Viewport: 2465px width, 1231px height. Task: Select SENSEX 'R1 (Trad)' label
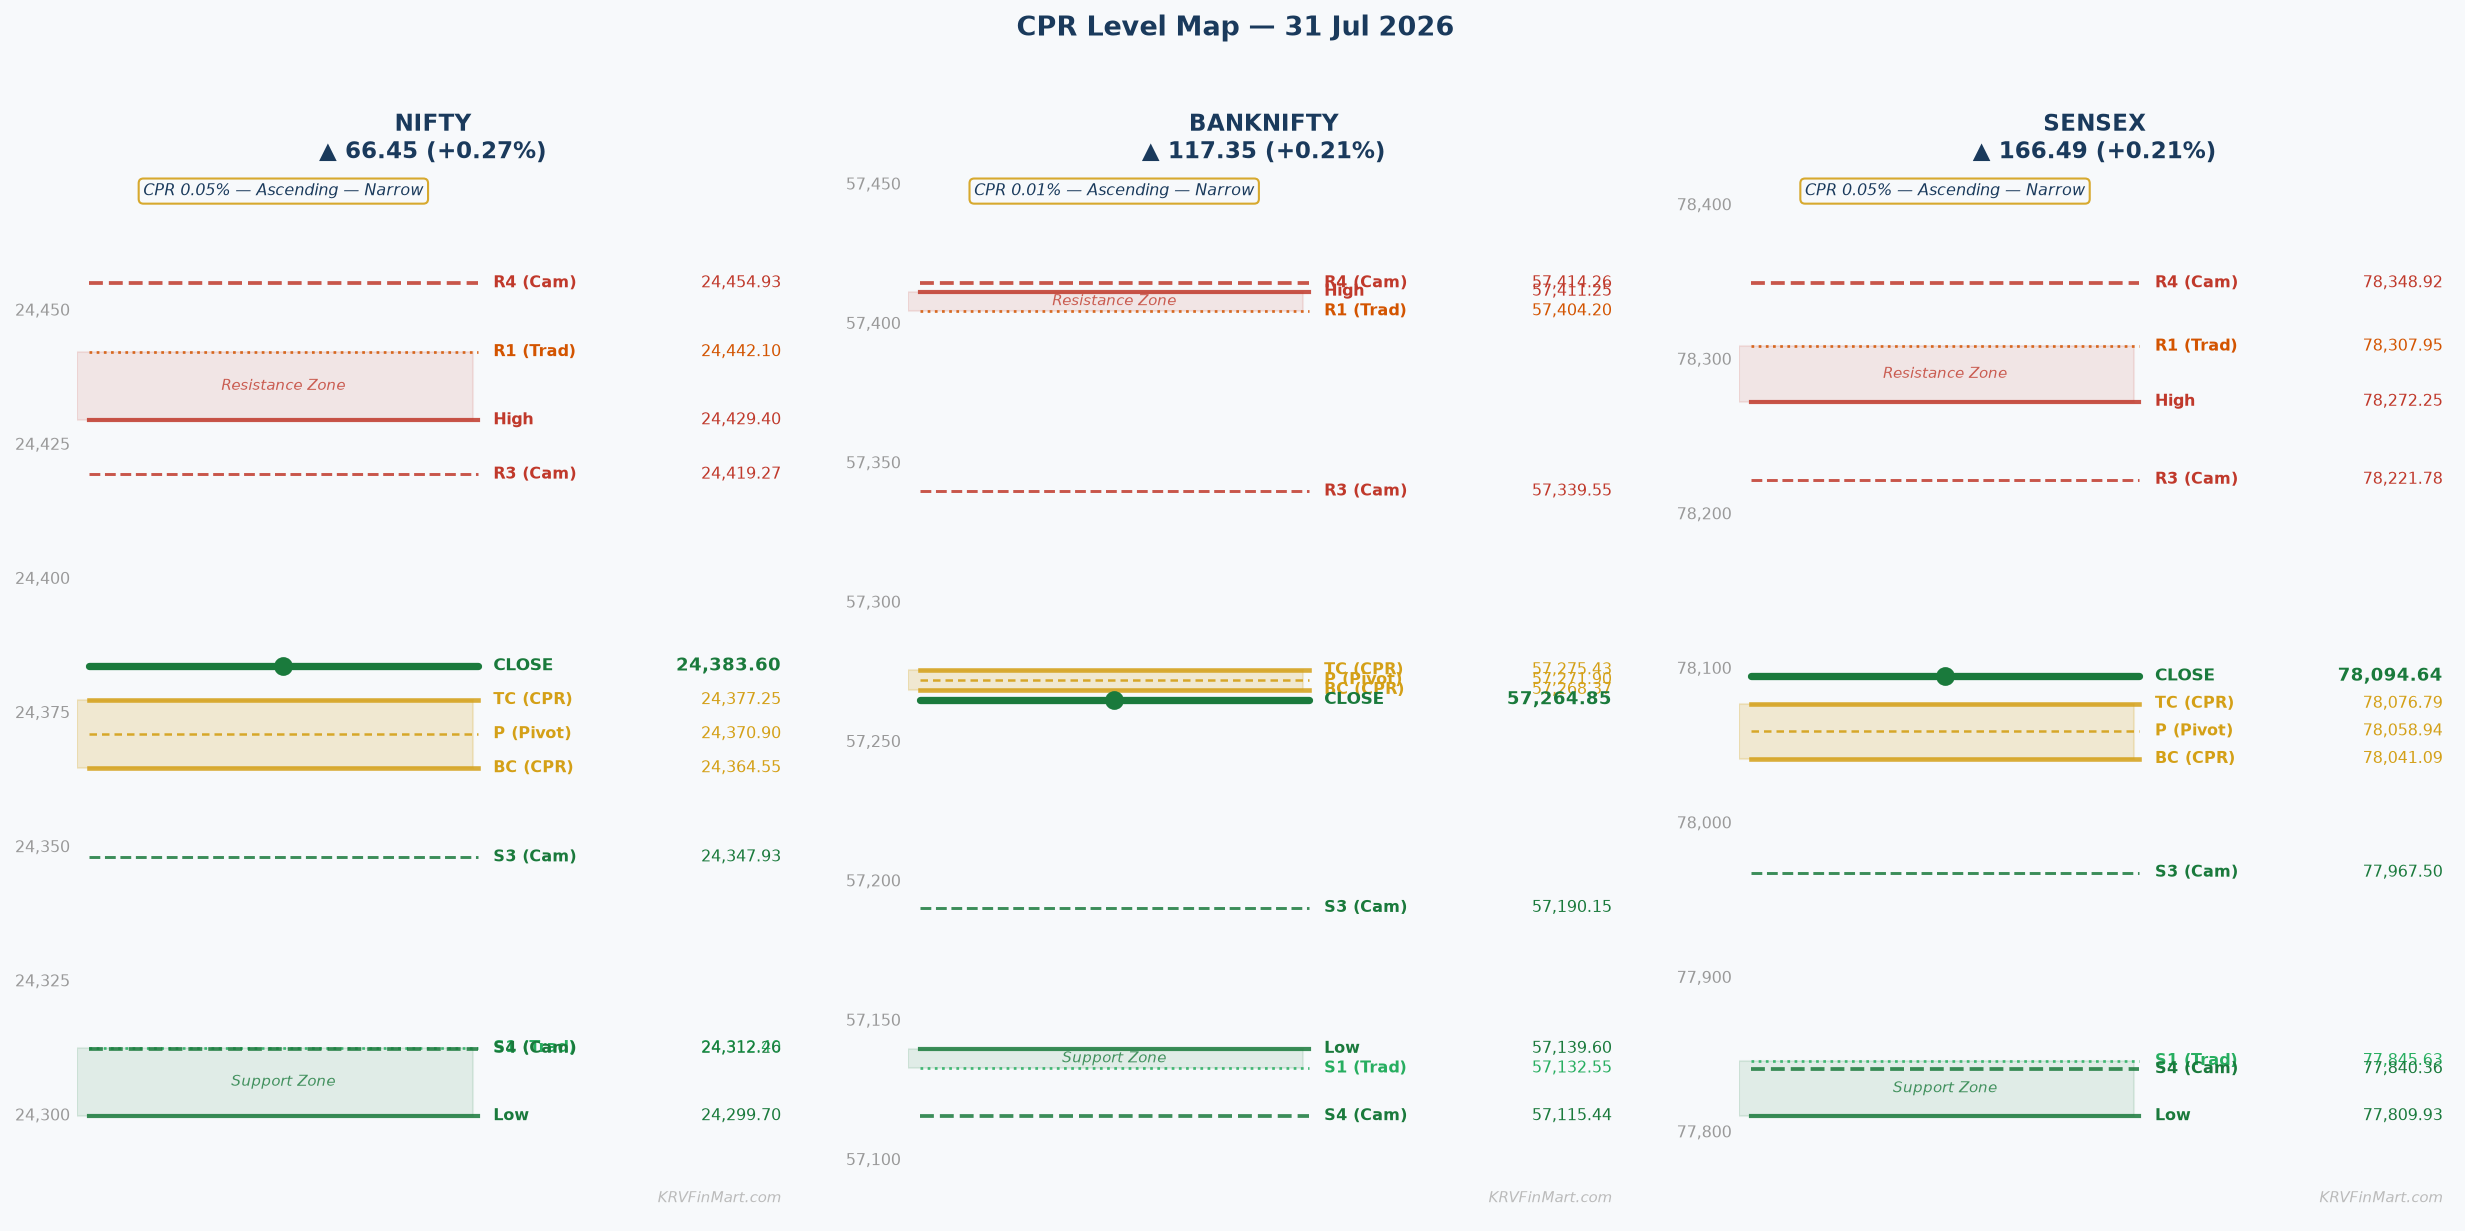2196,345
